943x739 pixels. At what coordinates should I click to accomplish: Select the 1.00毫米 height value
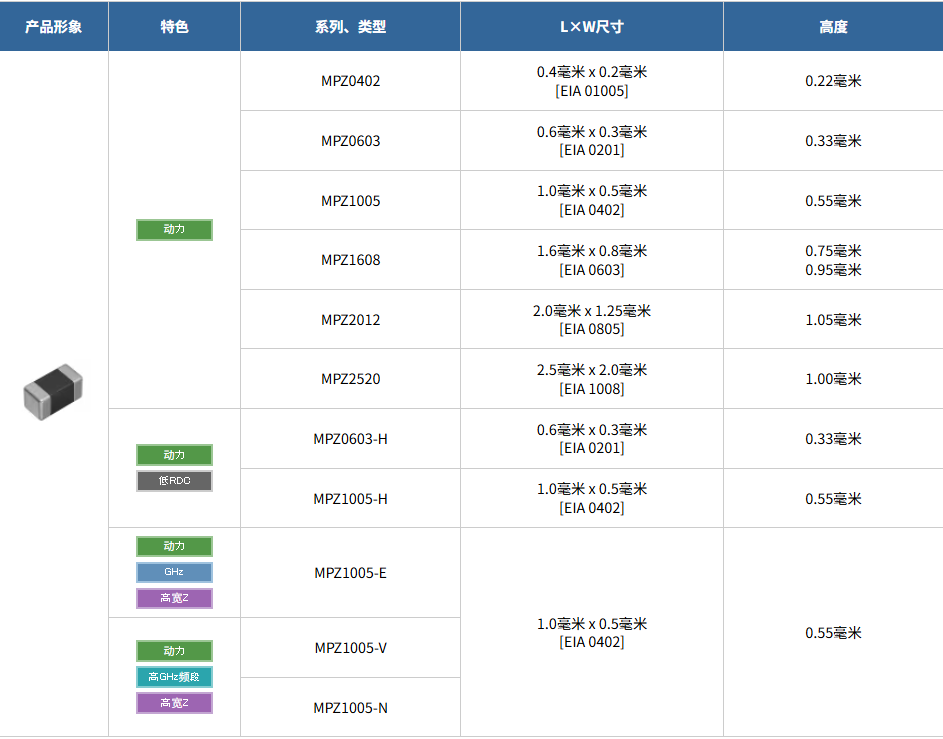point(834,379)
